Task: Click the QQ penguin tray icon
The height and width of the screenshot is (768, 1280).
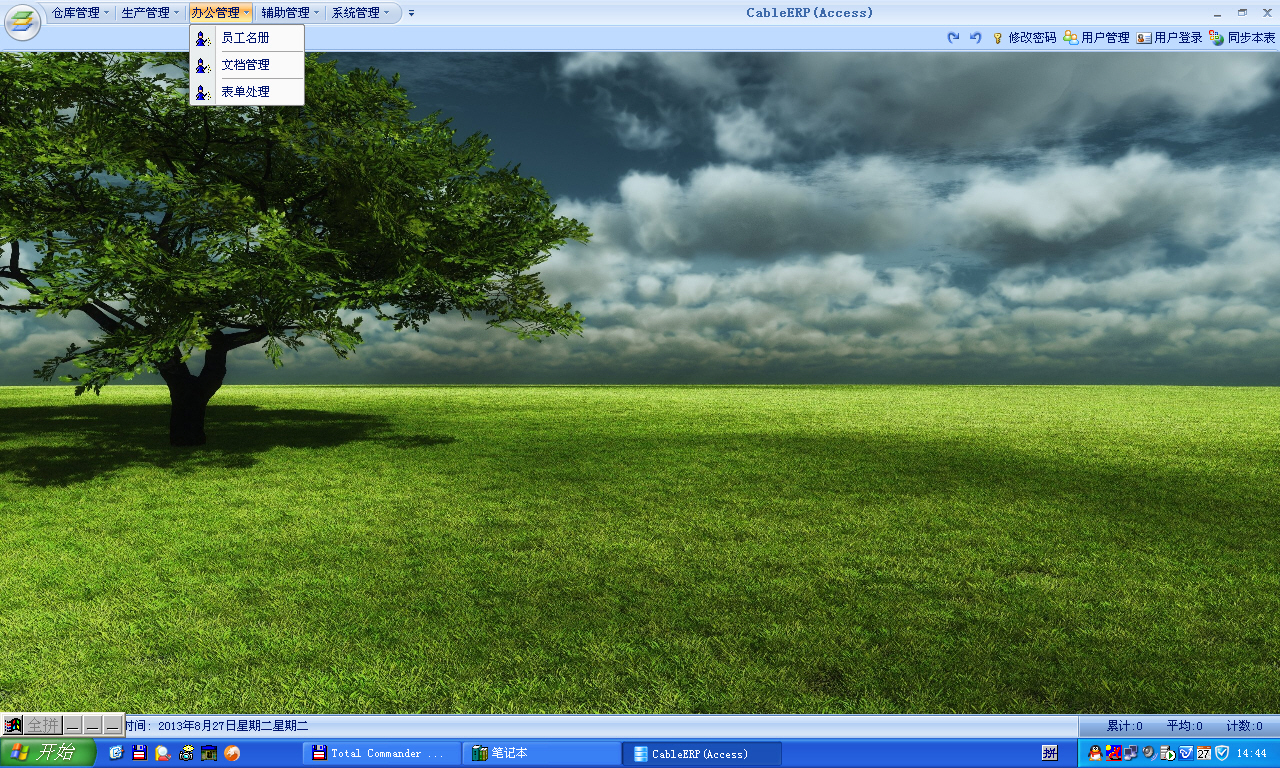Action: pos(1095,753)
